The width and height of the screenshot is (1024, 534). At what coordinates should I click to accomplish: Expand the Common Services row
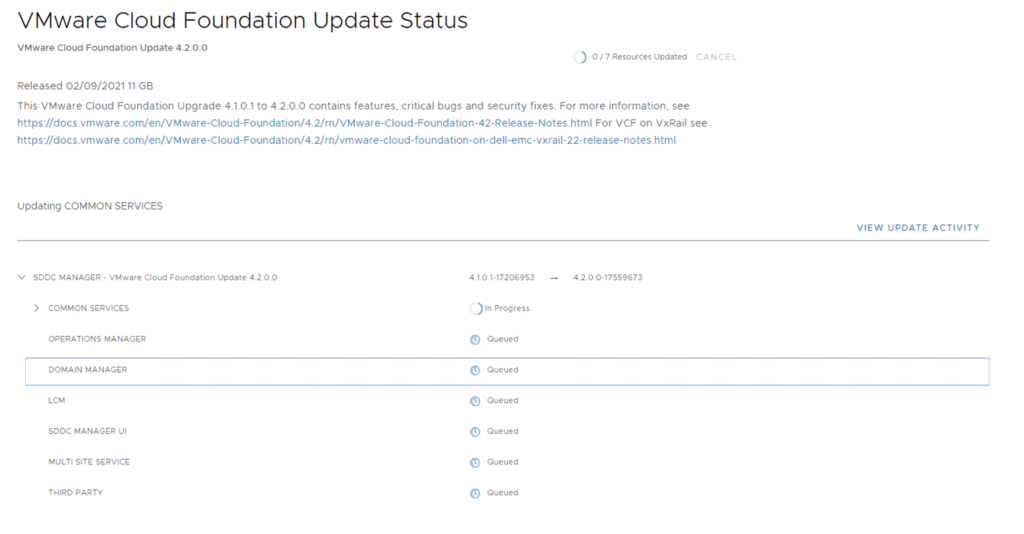[x=37, y=308]
